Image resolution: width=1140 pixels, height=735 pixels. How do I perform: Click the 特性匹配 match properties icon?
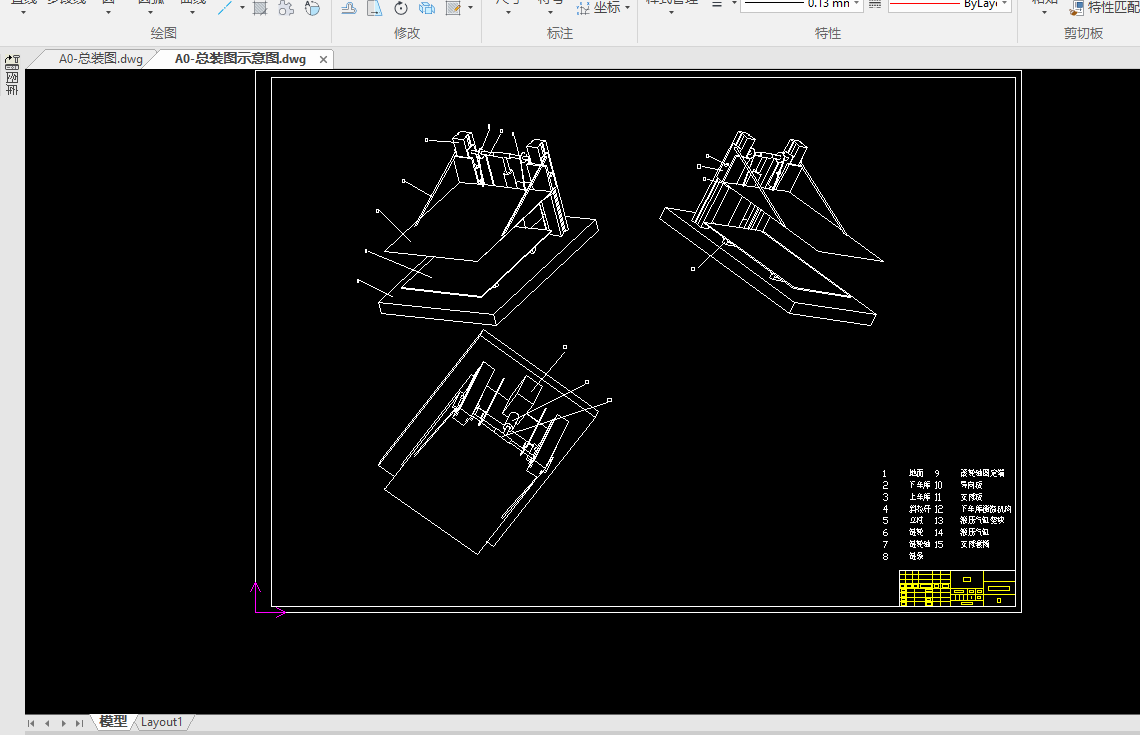(1076, 8)
